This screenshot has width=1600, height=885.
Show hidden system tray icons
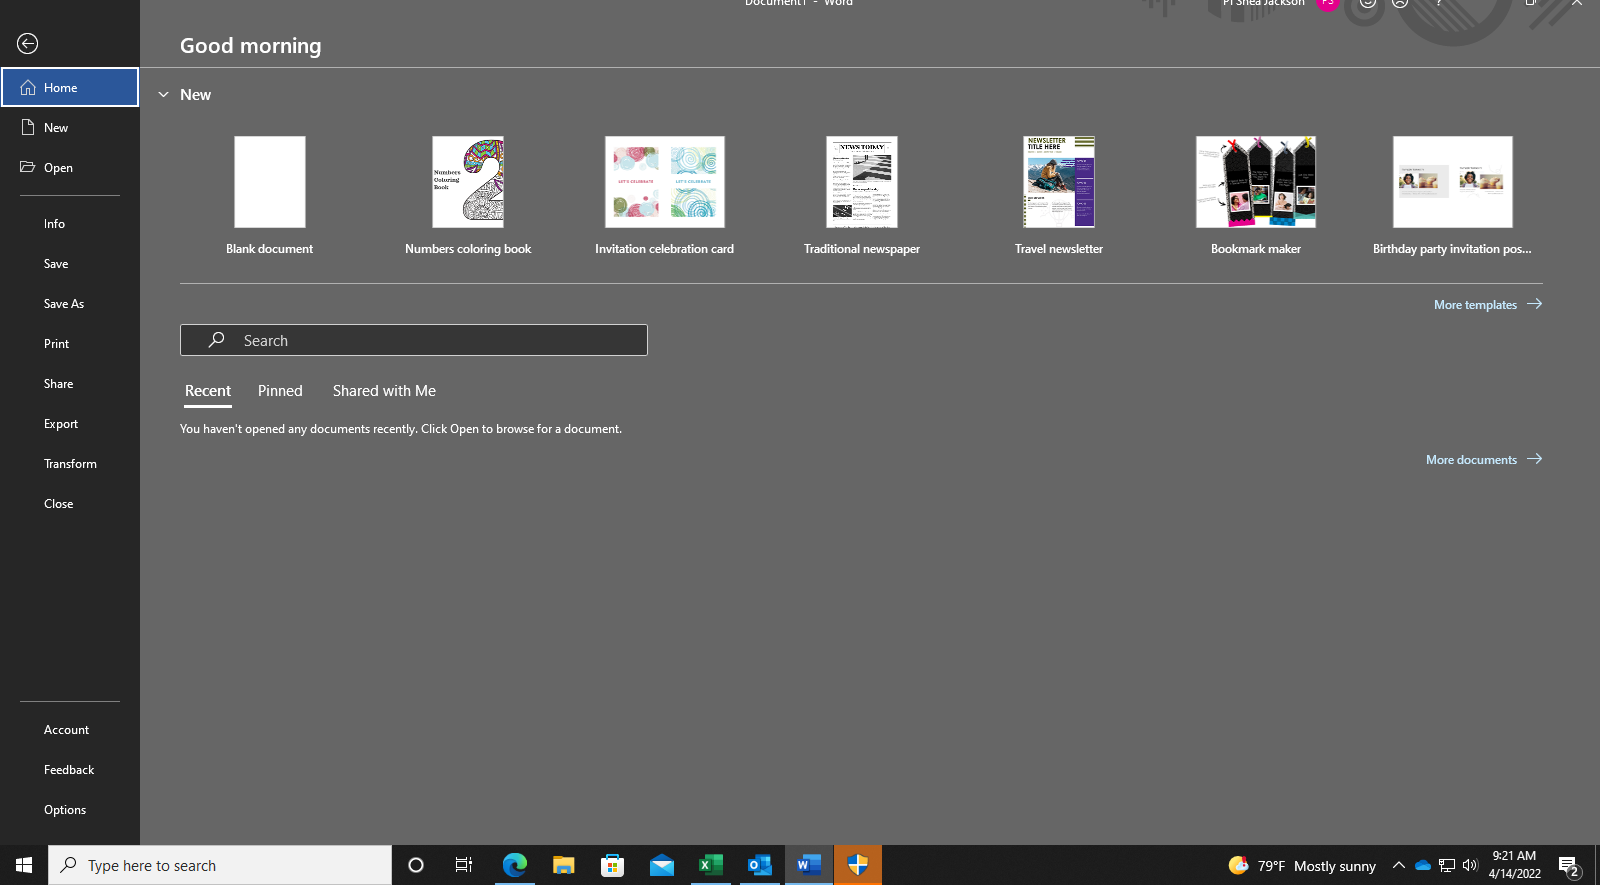pyautogui.click(x=1398, y=865)
